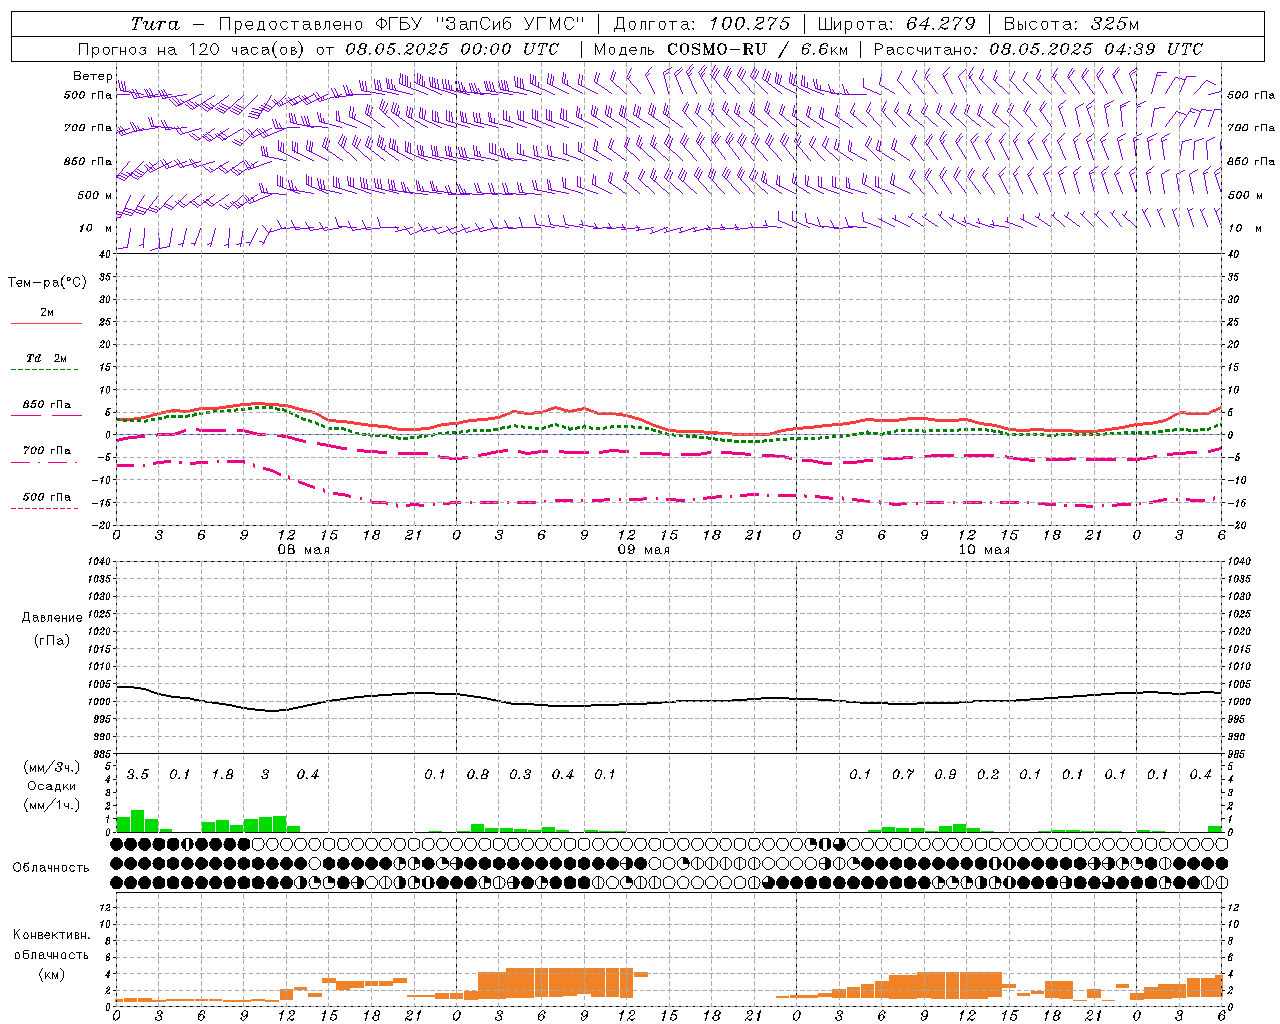This screenshot has height=1024, width=1280.
Task: Click the "0.7" precipitation total value
Action: (x=903, y=775)
